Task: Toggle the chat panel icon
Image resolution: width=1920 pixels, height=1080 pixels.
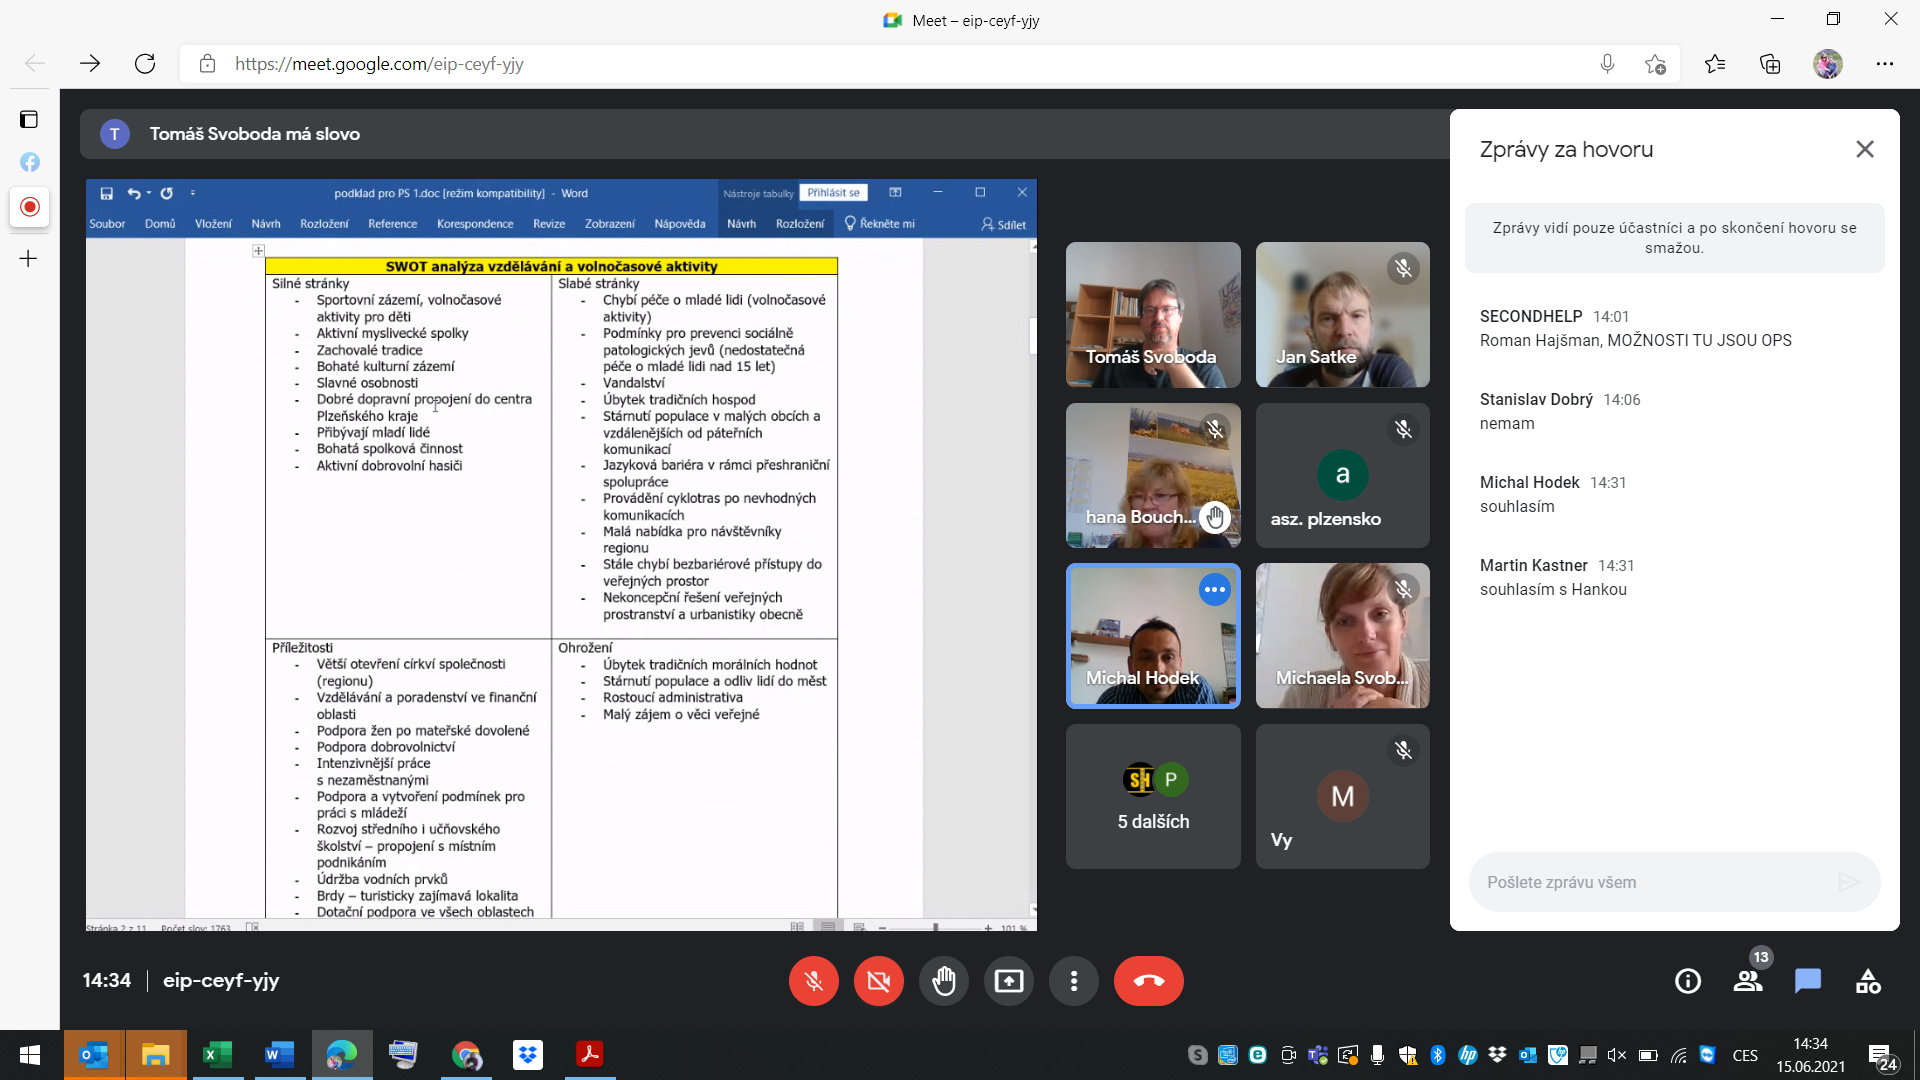Action: [x=1807, y=981]
